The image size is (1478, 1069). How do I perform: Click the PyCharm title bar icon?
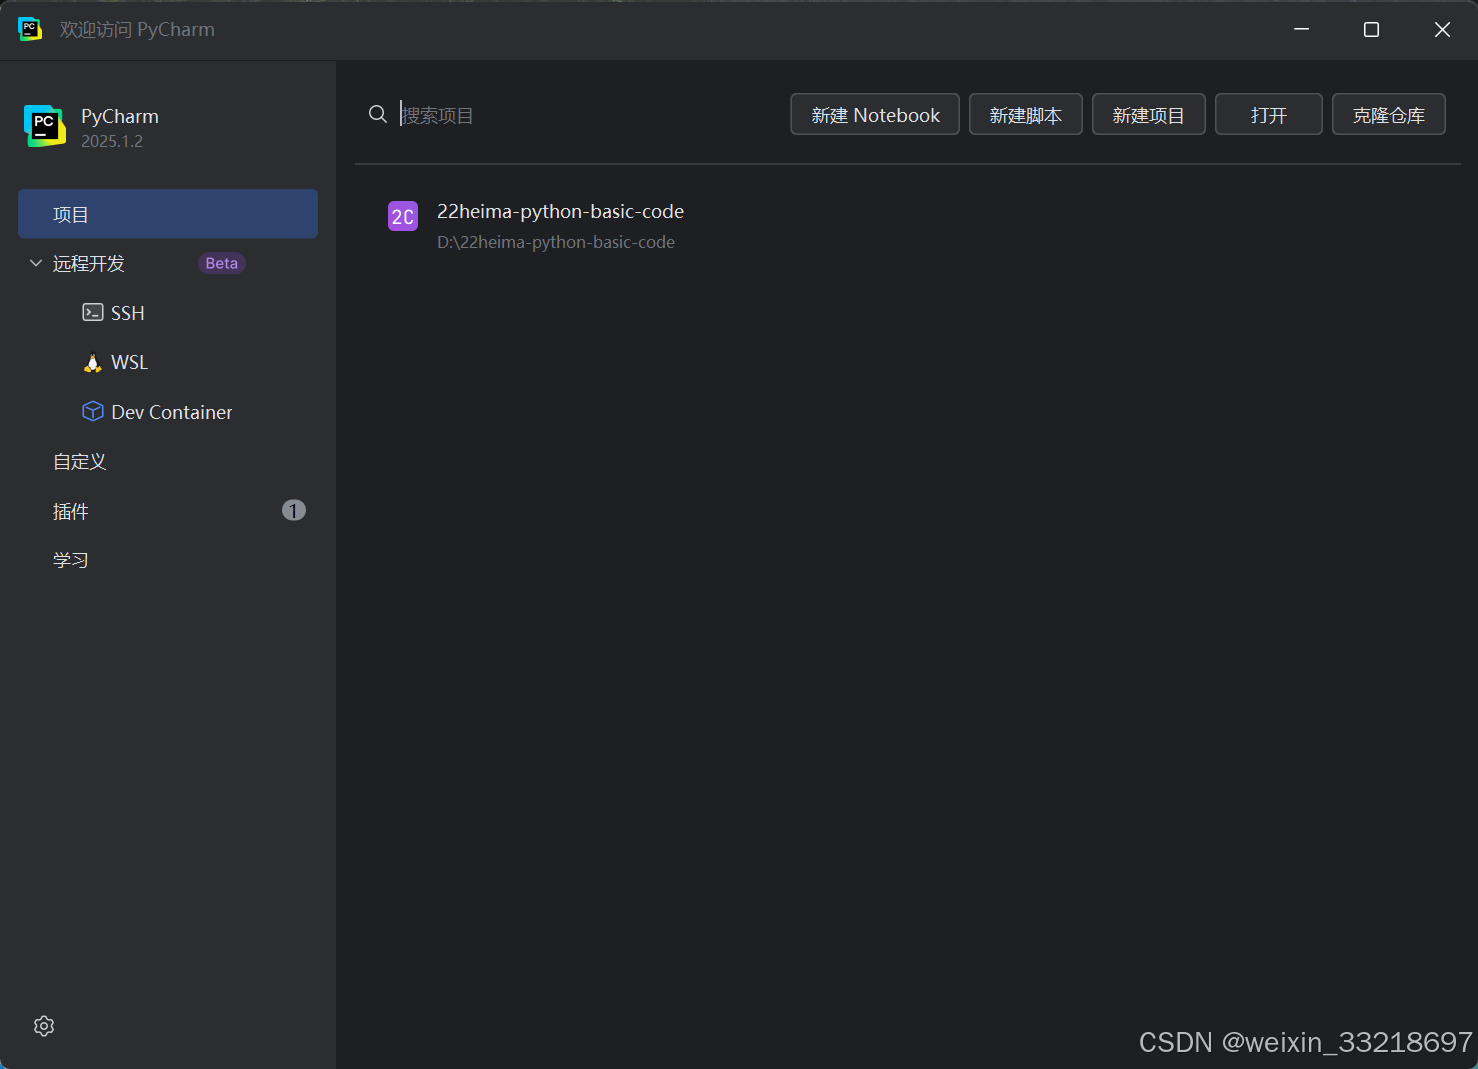30,29
